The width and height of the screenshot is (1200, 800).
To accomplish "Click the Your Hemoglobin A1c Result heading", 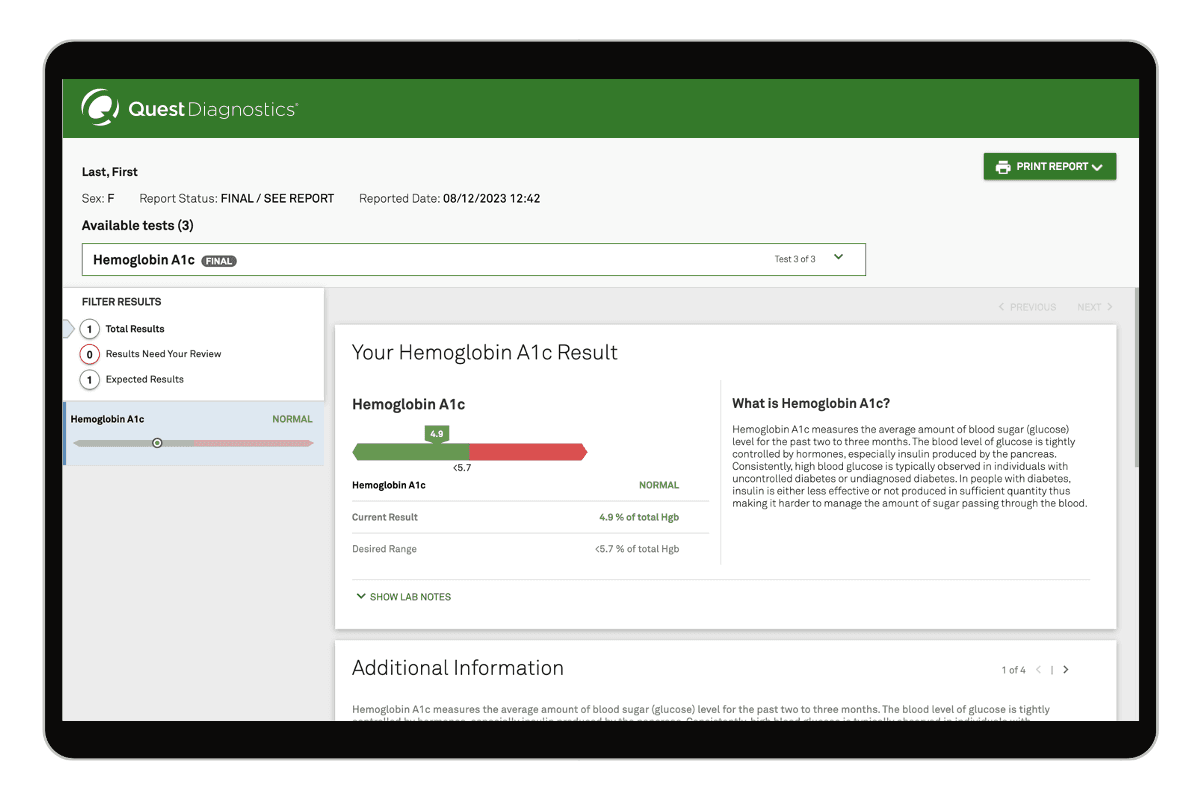I will (x=485, y=353).
